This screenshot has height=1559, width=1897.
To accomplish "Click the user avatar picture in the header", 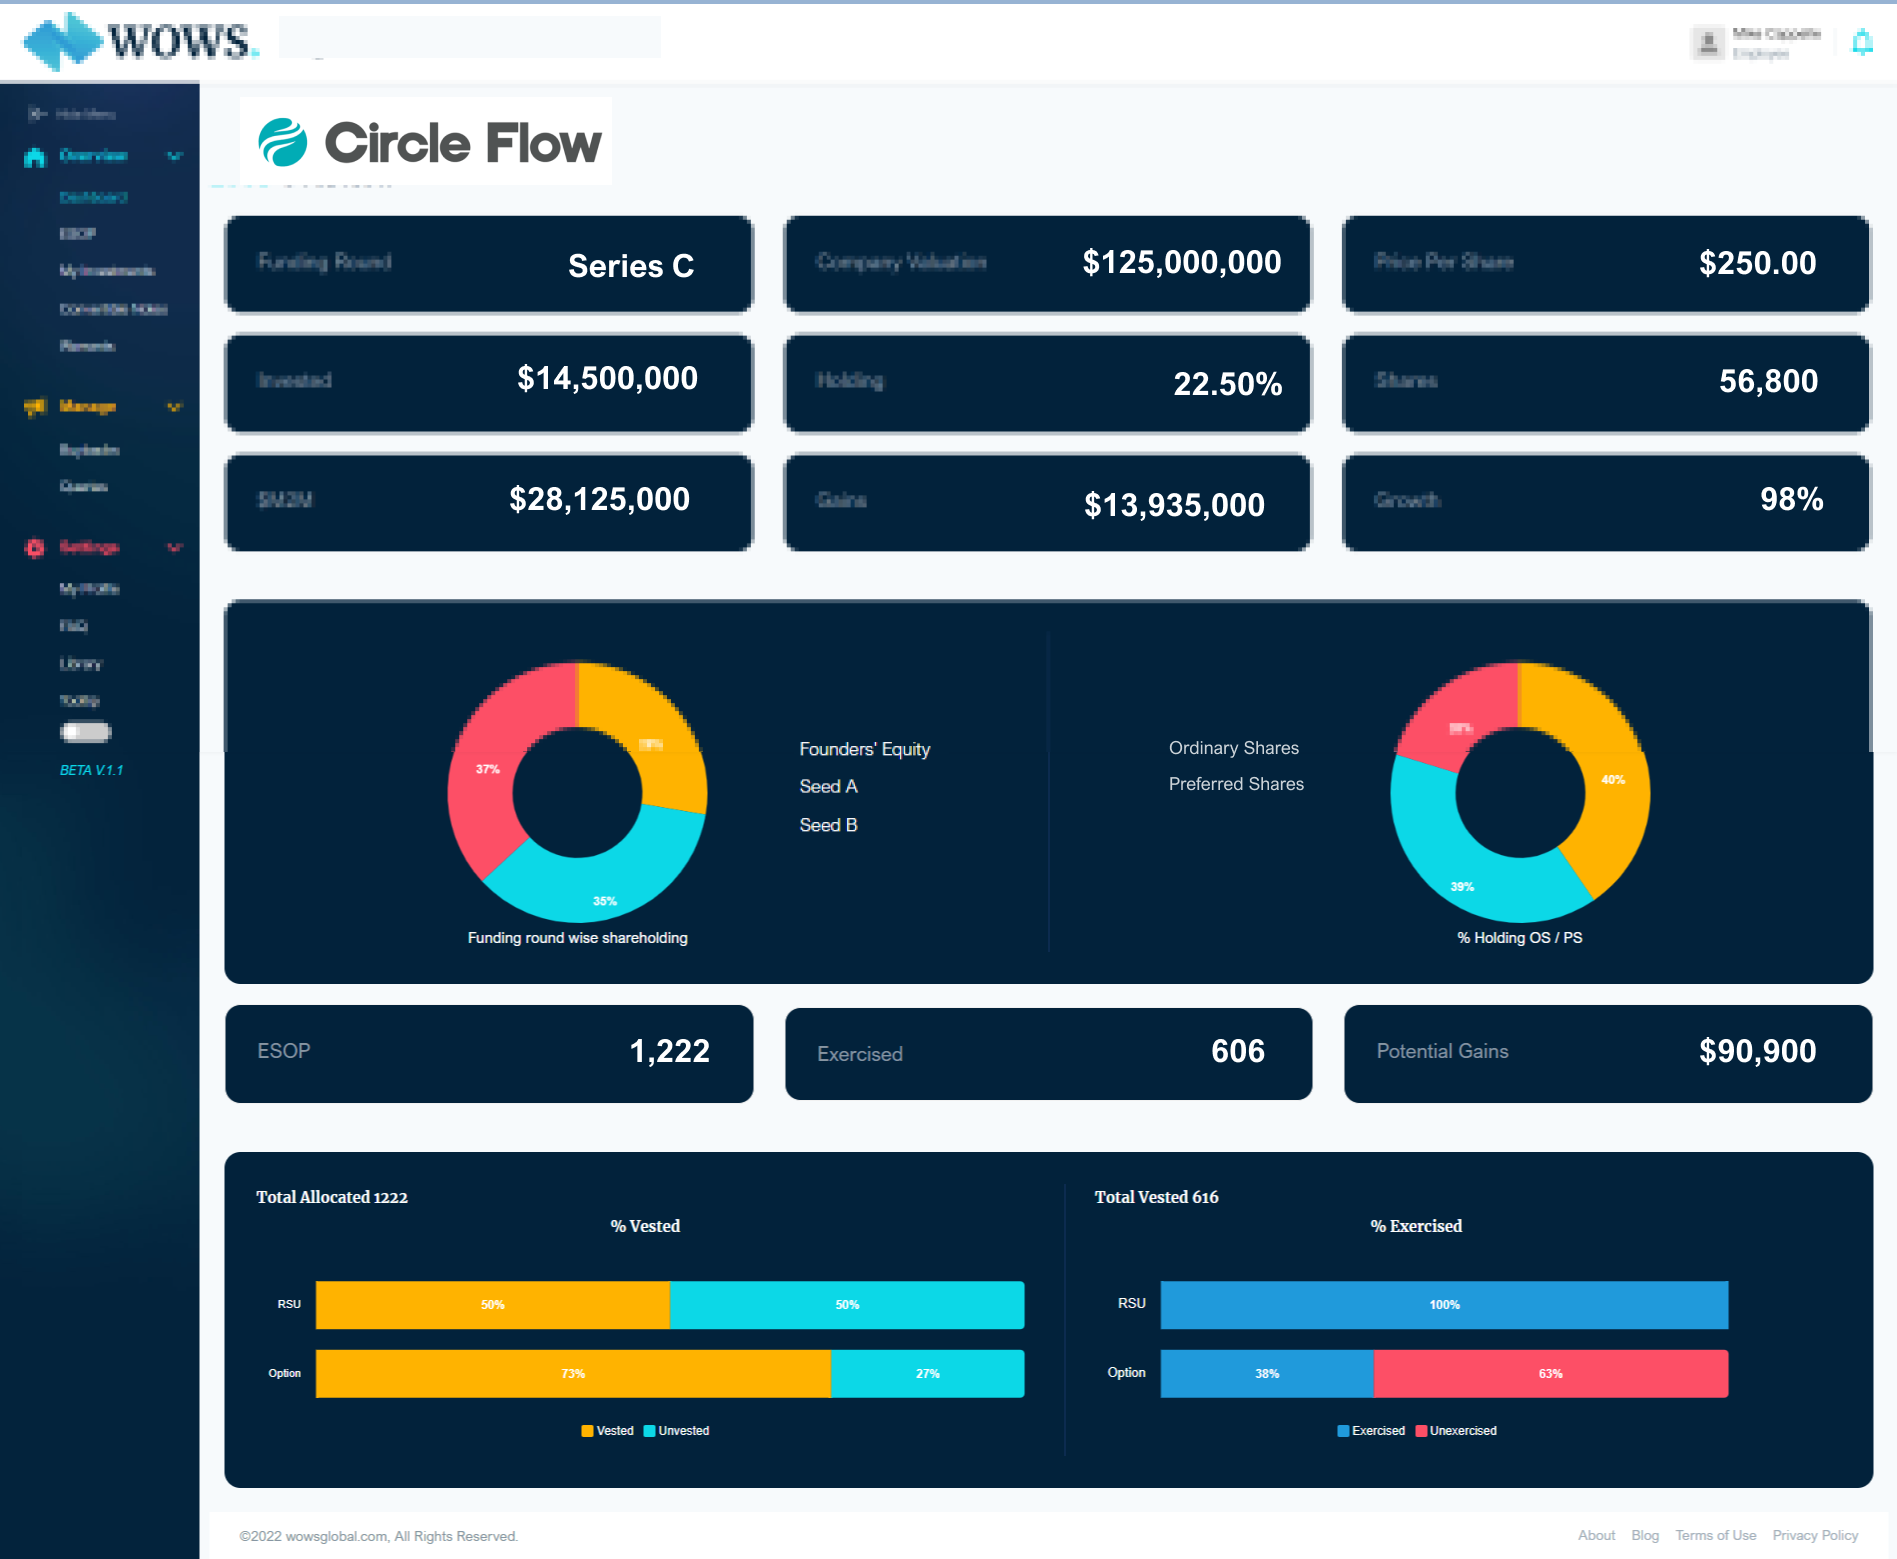I will (x=1708, y=43).
